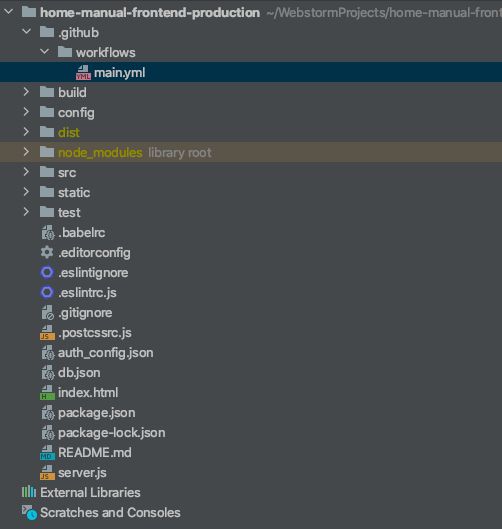502x529 pixels.
Task: Click the package-lock.json file icon
Action: click(48, 433)
